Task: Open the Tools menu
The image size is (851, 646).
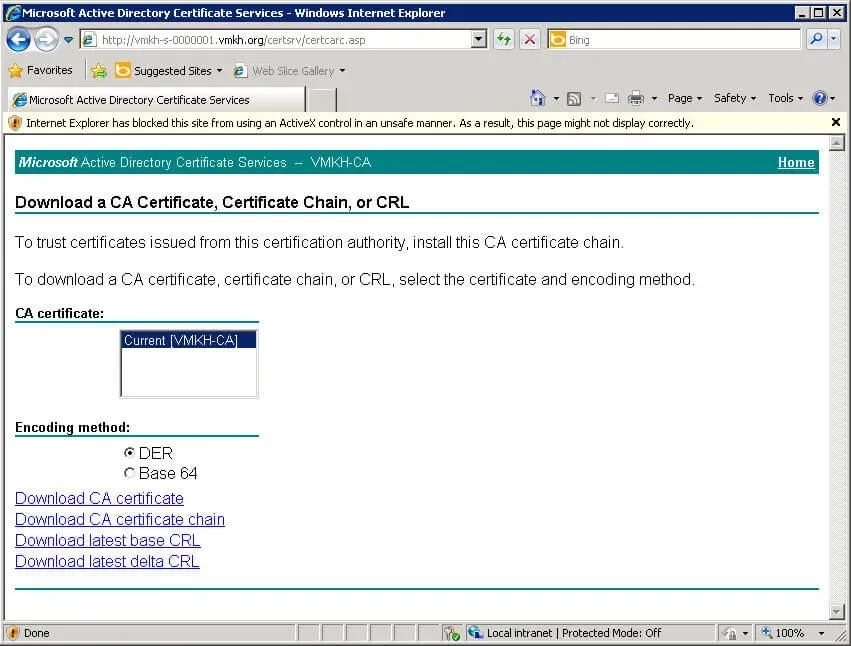Action: 785,98
